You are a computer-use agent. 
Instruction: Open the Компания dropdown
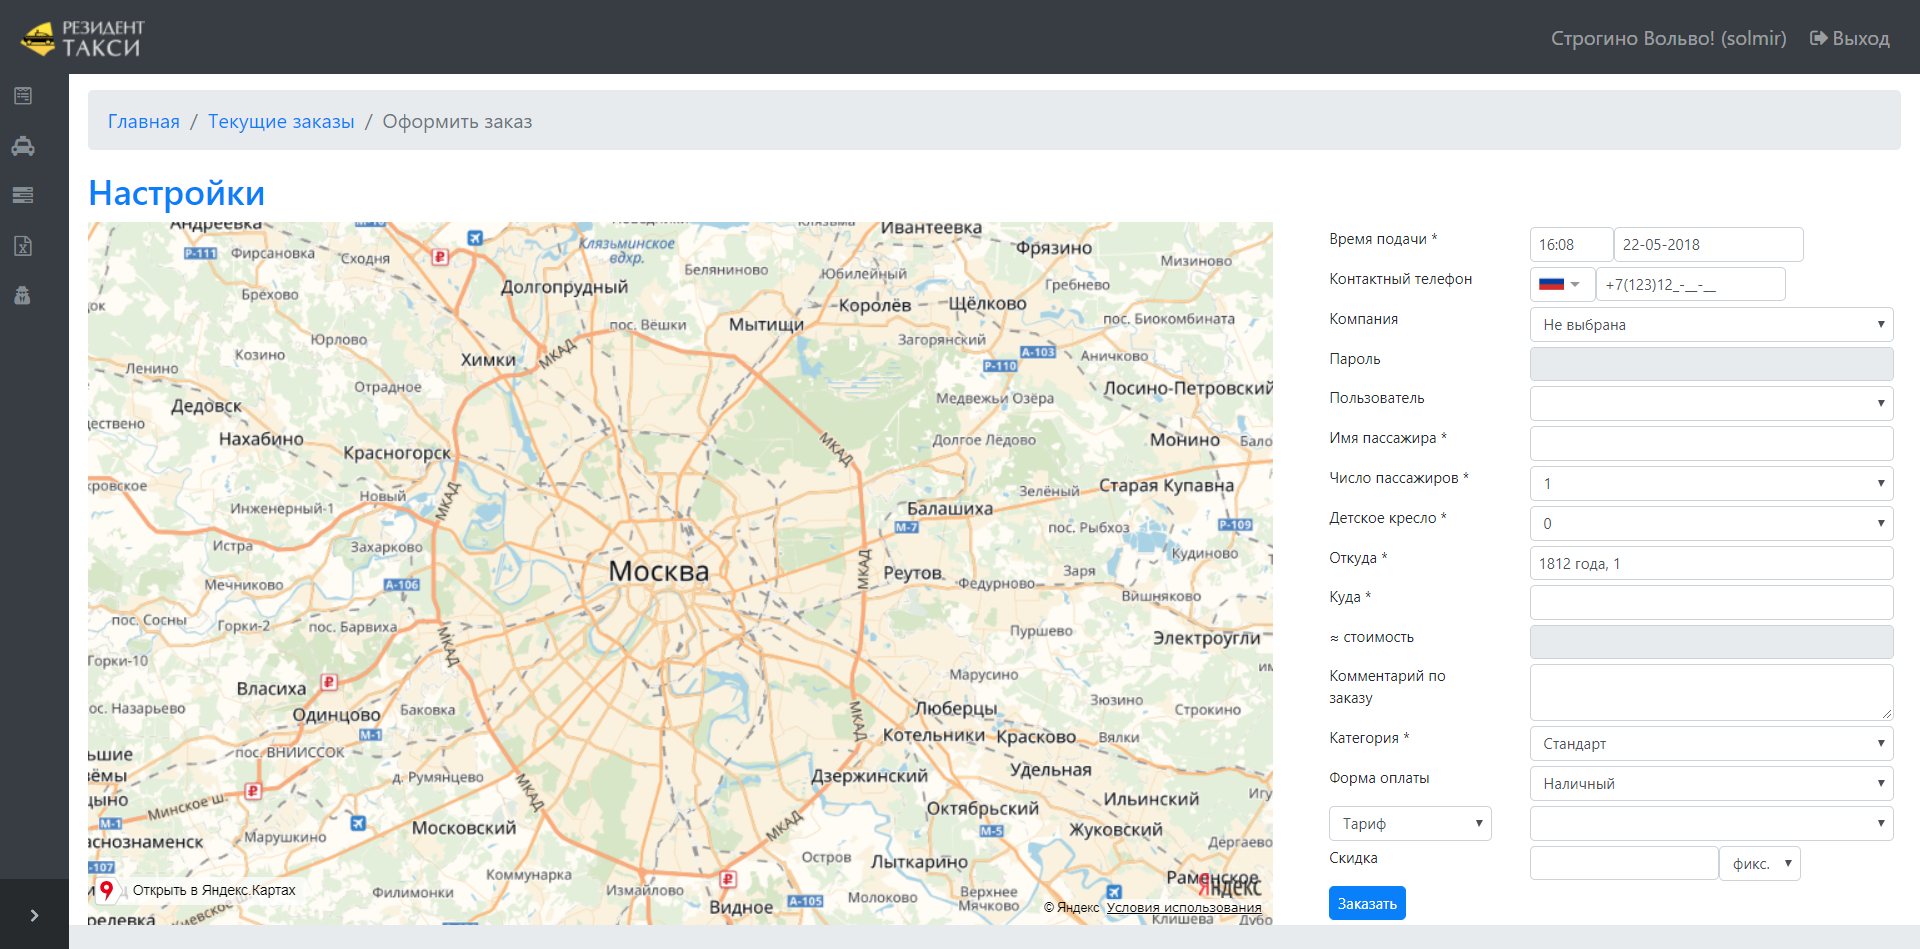[1710, 324]
